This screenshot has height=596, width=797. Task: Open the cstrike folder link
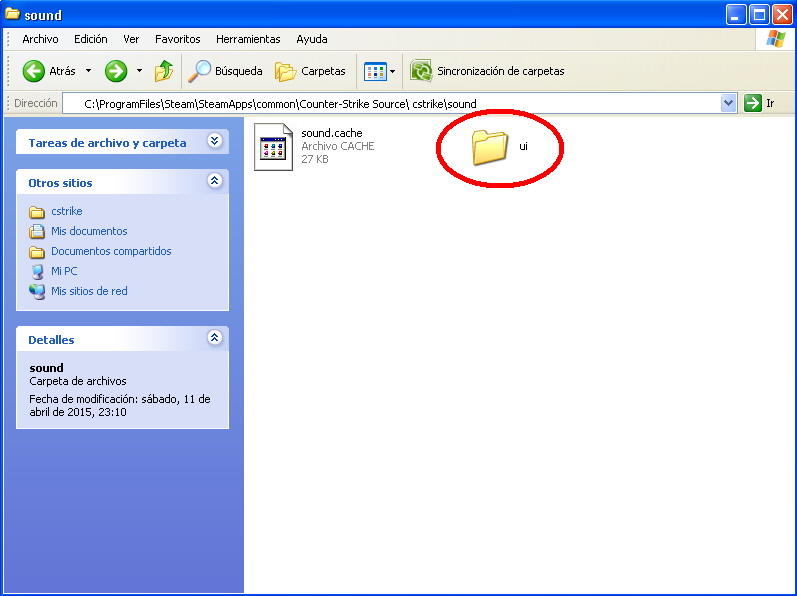click(x=67, y=211)
